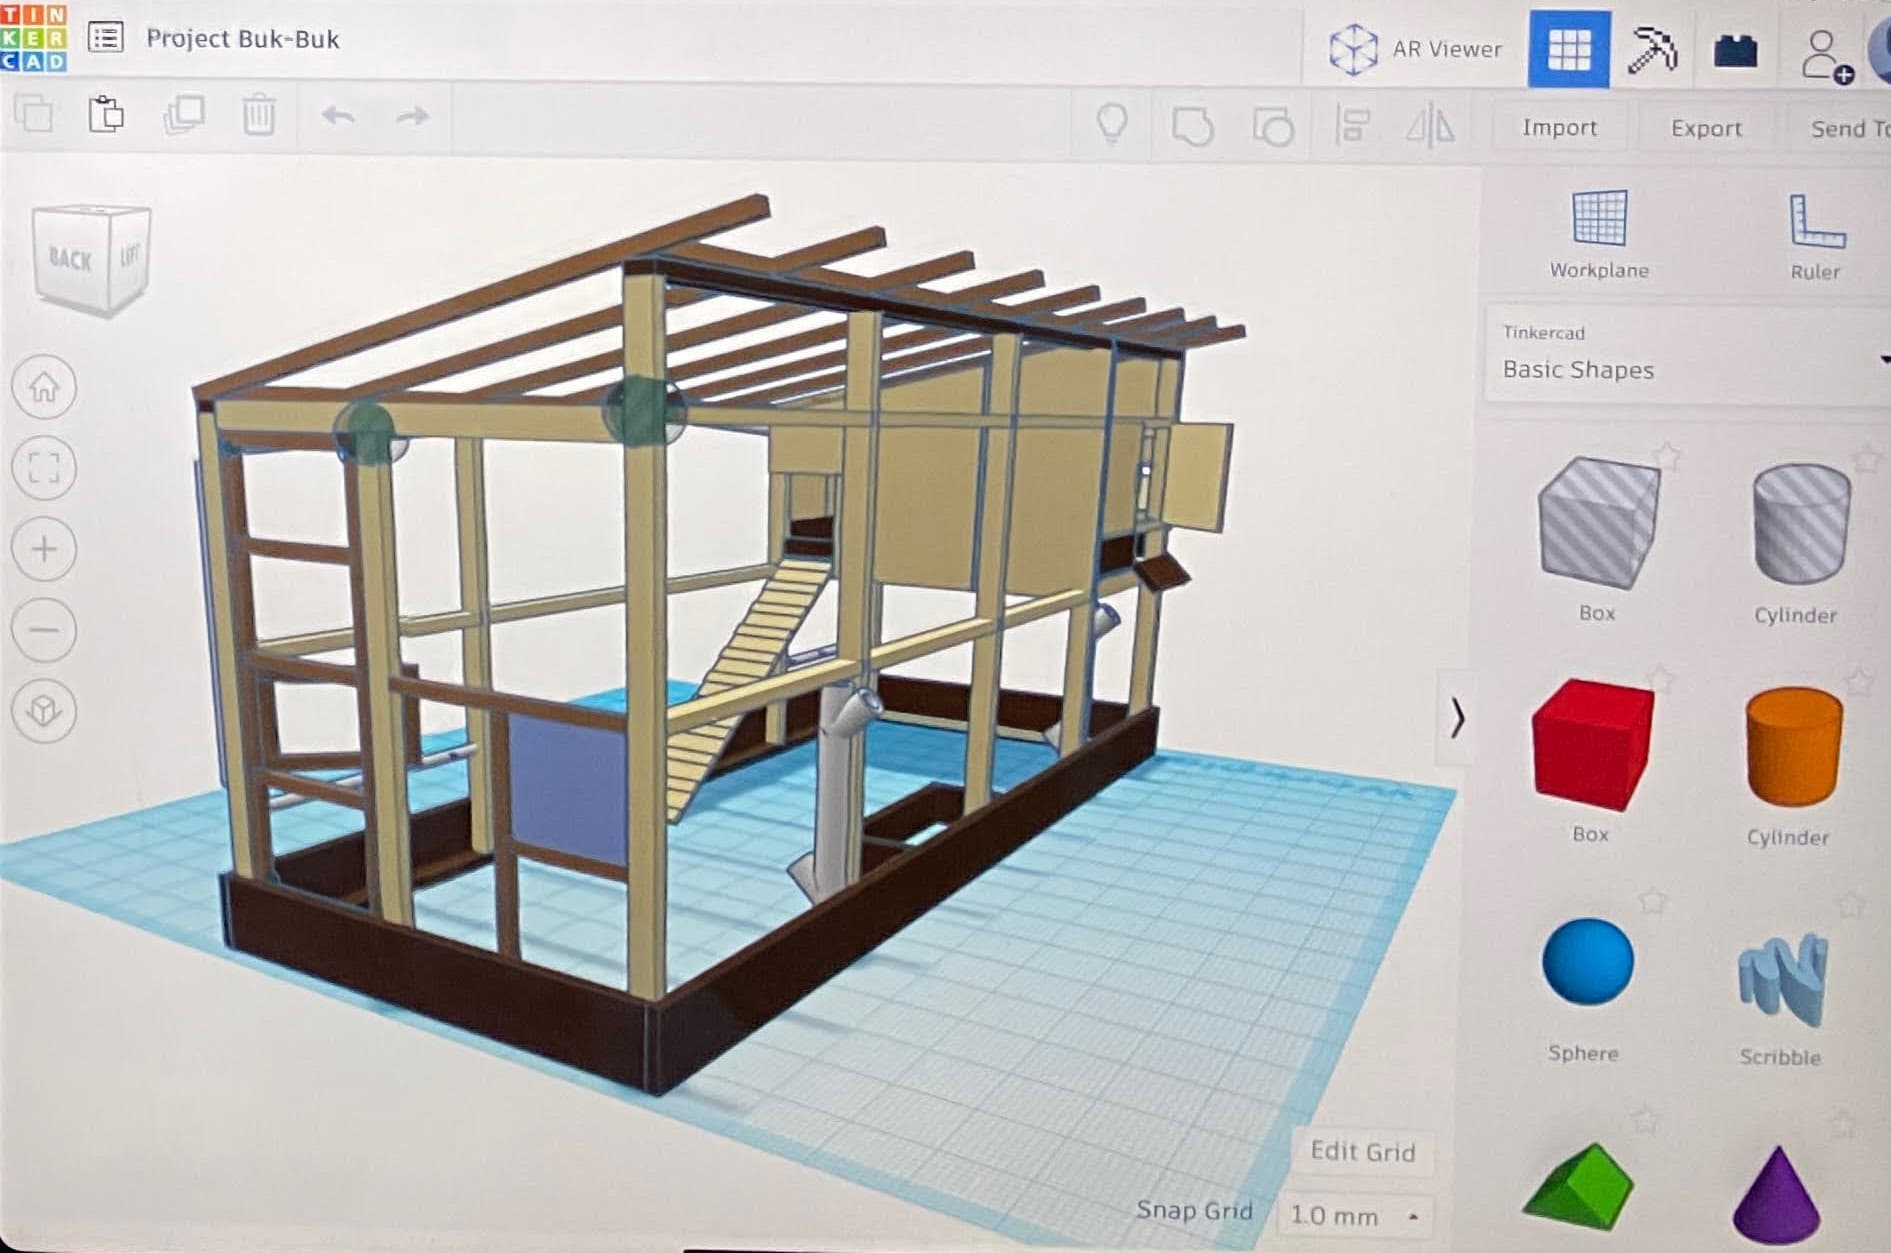This screenshot has width=1891, height=1253.
Task: Pick the Scribble shape
Action: [1783, 979]
